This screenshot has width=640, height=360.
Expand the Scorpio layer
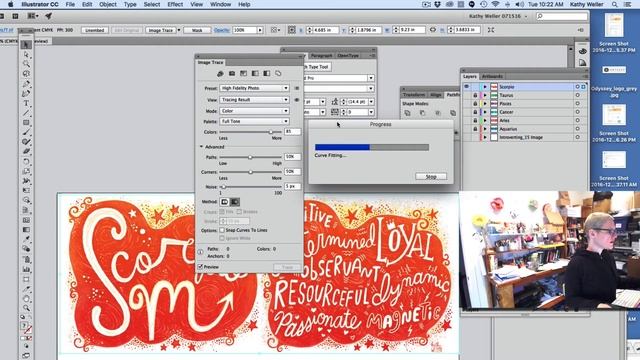pos(485,87)
